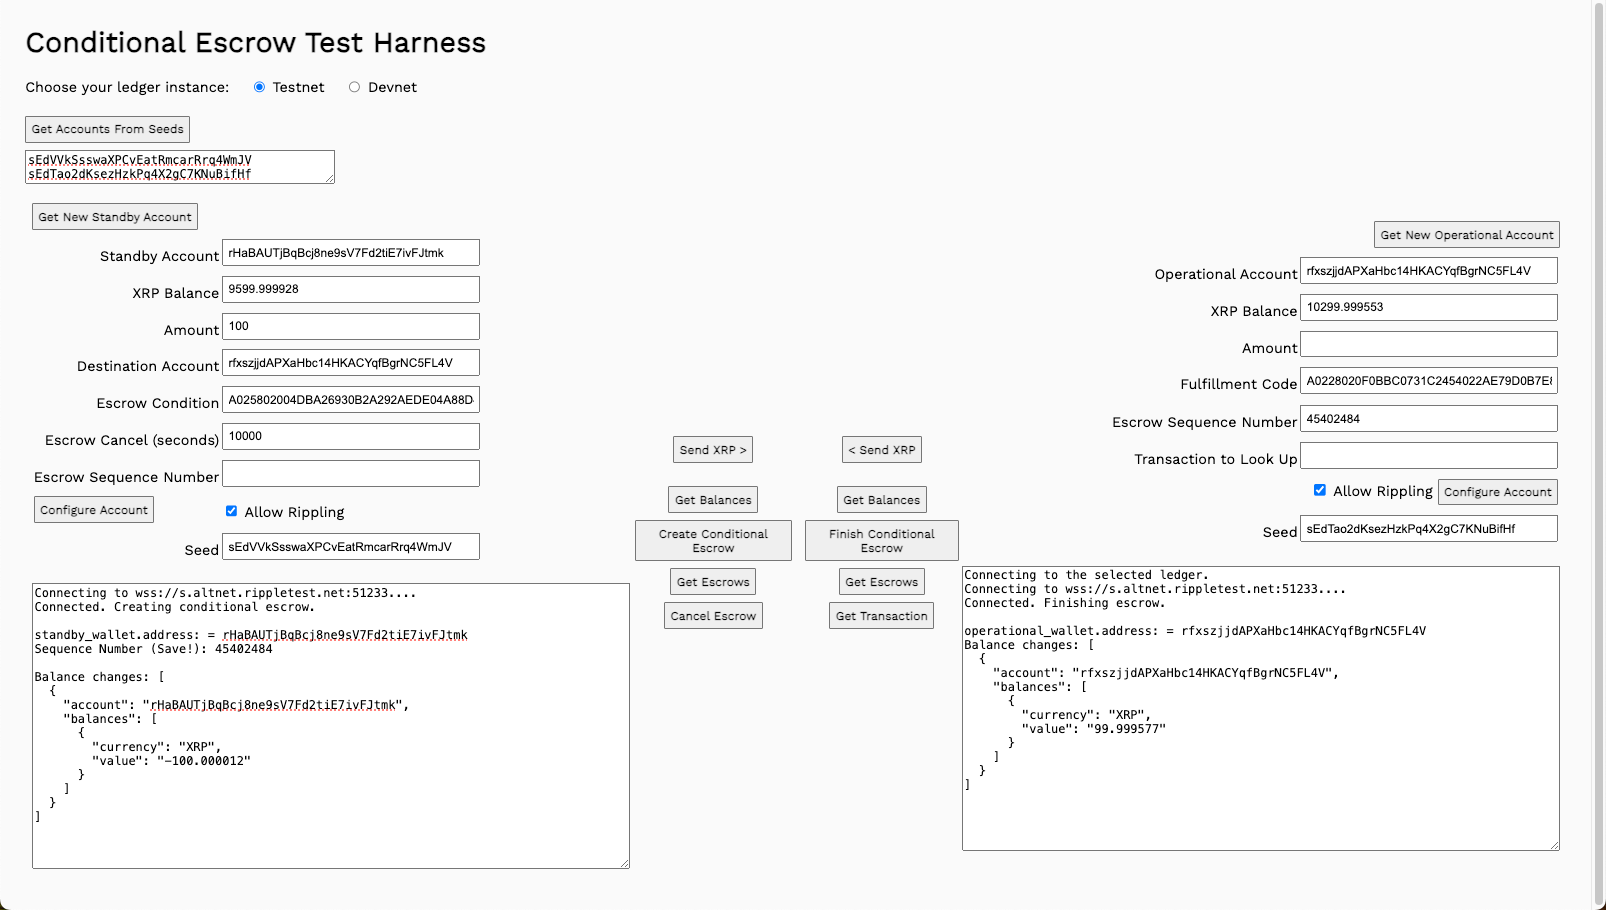Screen dimensions: 1606x910
Task: Toggle Operational account Allow Rippling checkbox
Action: coord(1320,490)
